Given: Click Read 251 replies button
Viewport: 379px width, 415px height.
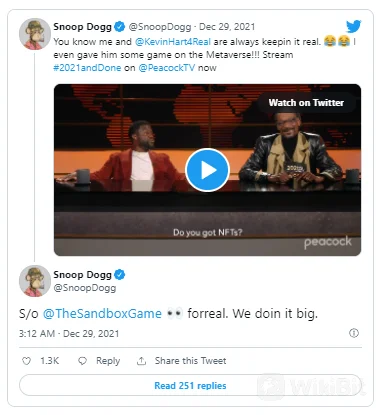Looking at the screenshot, I should coord(190,386).
